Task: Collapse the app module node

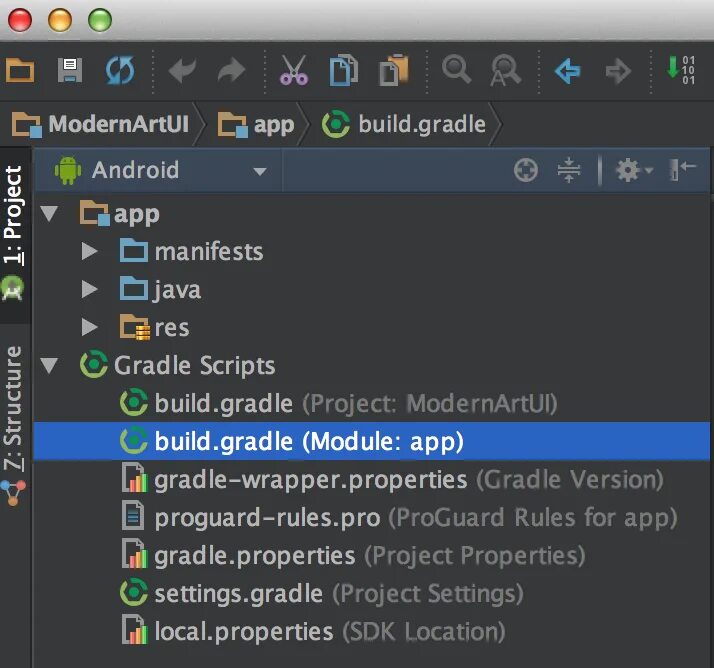Action: tap(49, 213)
